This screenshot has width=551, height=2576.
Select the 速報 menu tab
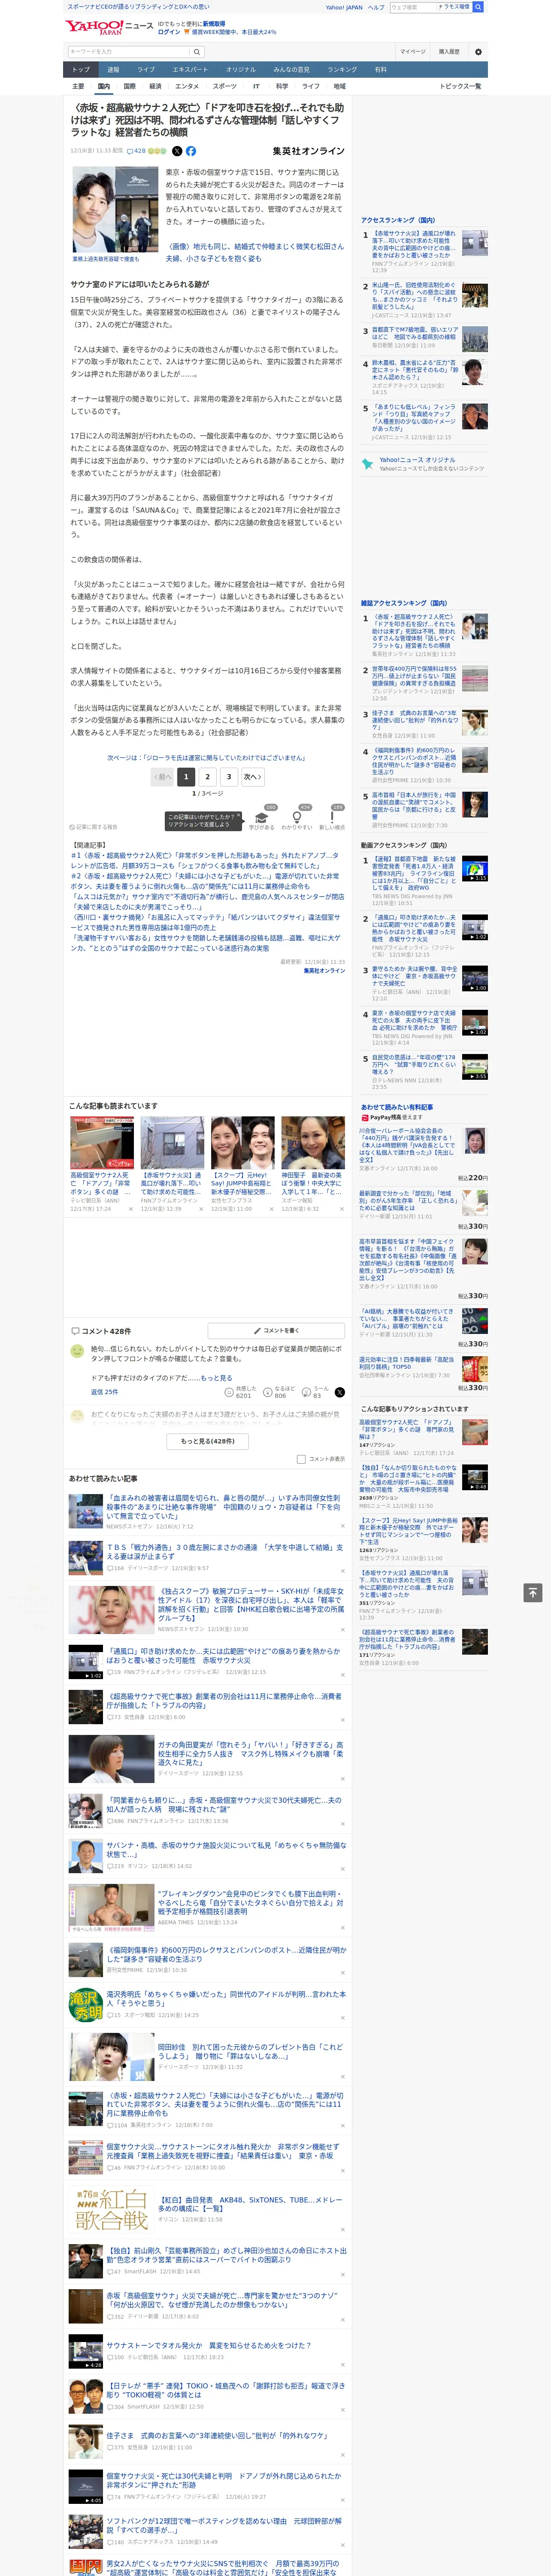113,70
